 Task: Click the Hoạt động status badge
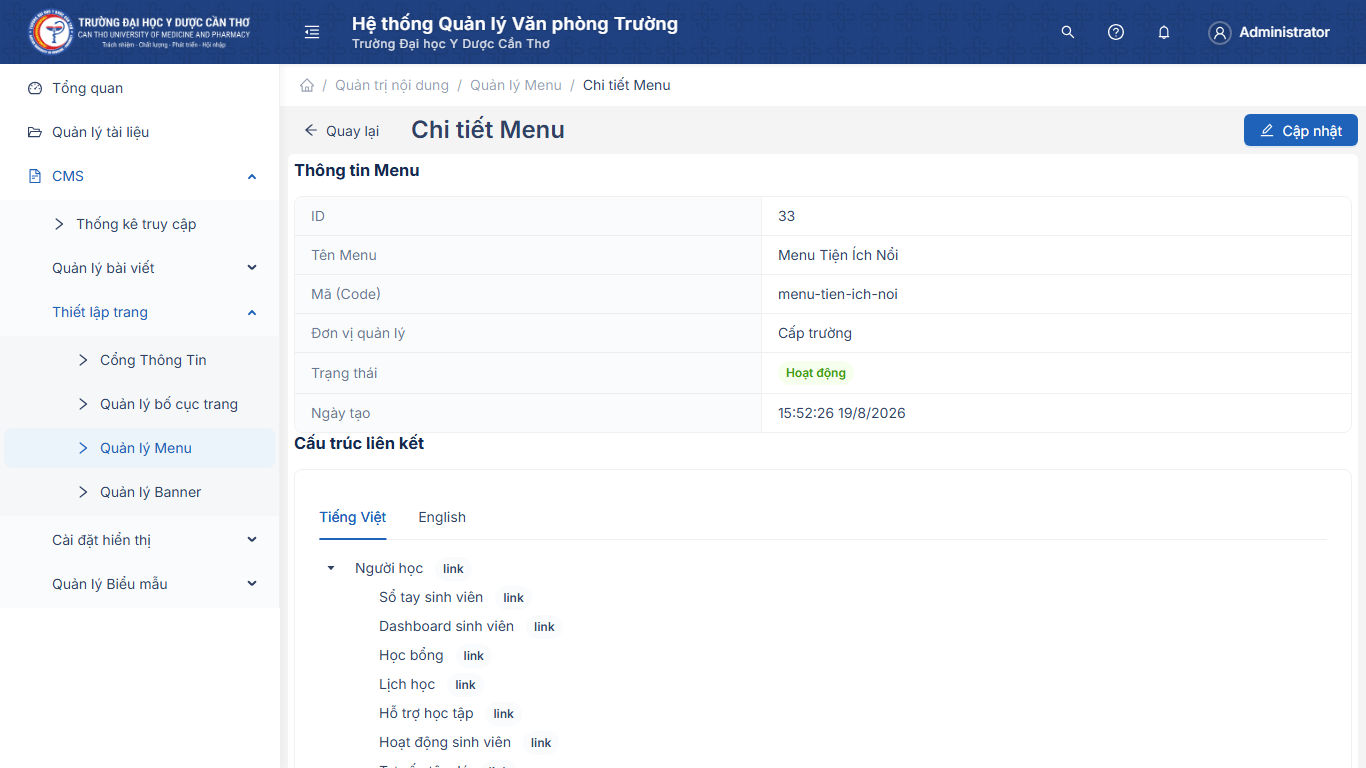pos(816,373)
